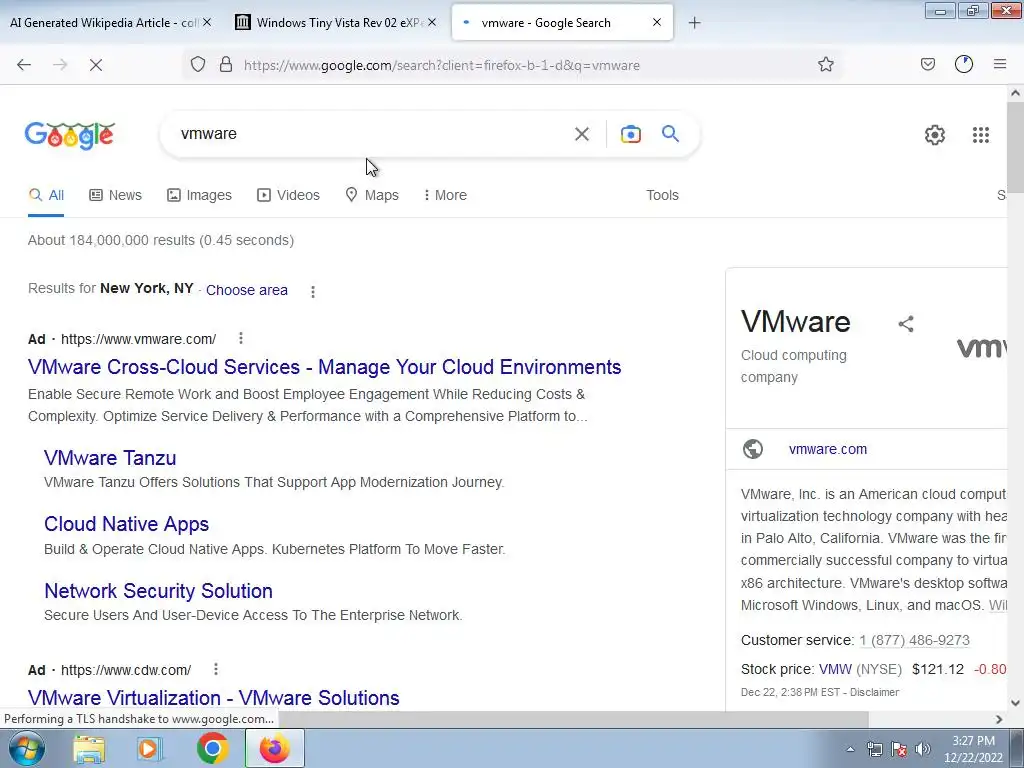Image resolution: width=1024 pixels, height=768 pixels.
Task: Select the All results tab
Action: 46,195
